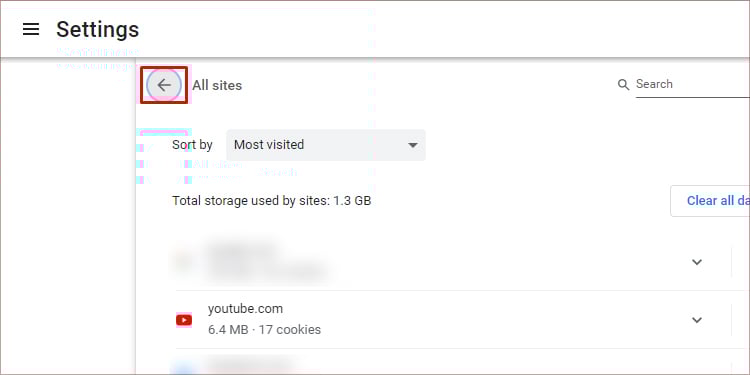Image resolution: width=750 pixels, height=375 pixels.
Task: Expand the first blurred site entry
Action: click(697, 262)
